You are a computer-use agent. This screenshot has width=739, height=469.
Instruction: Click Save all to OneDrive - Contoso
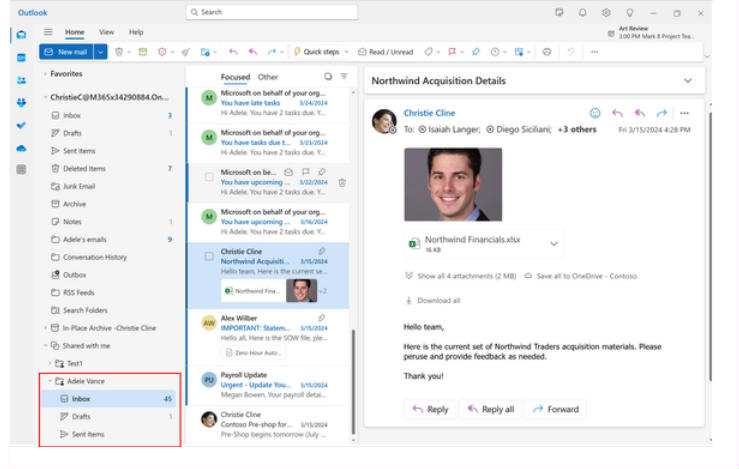581,276
